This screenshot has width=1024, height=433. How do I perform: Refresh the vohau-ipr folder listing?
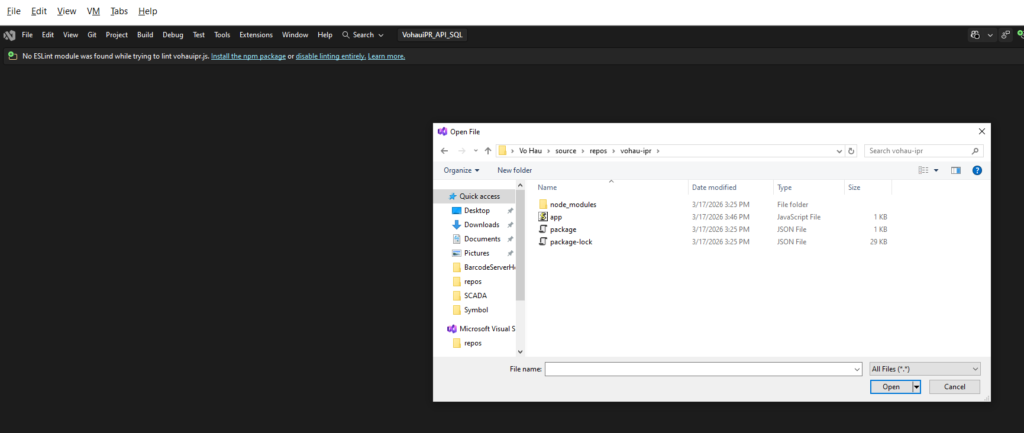tap(851, 151)
